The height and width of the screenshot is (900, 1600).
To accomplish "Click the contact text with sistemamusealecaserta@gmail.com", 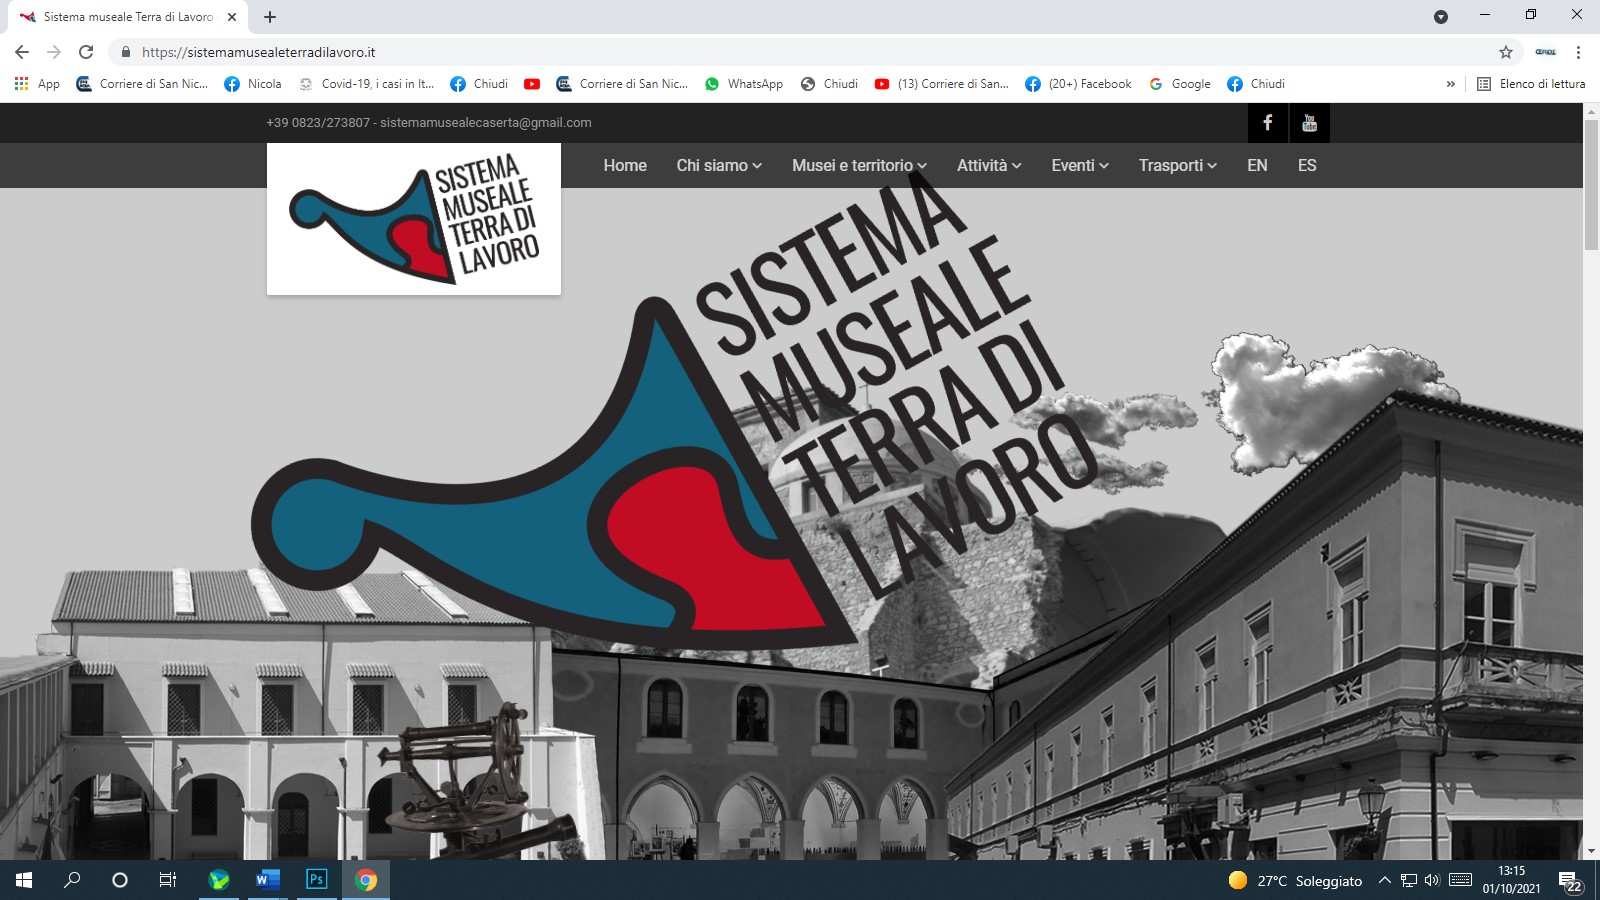I will point(429,123).
